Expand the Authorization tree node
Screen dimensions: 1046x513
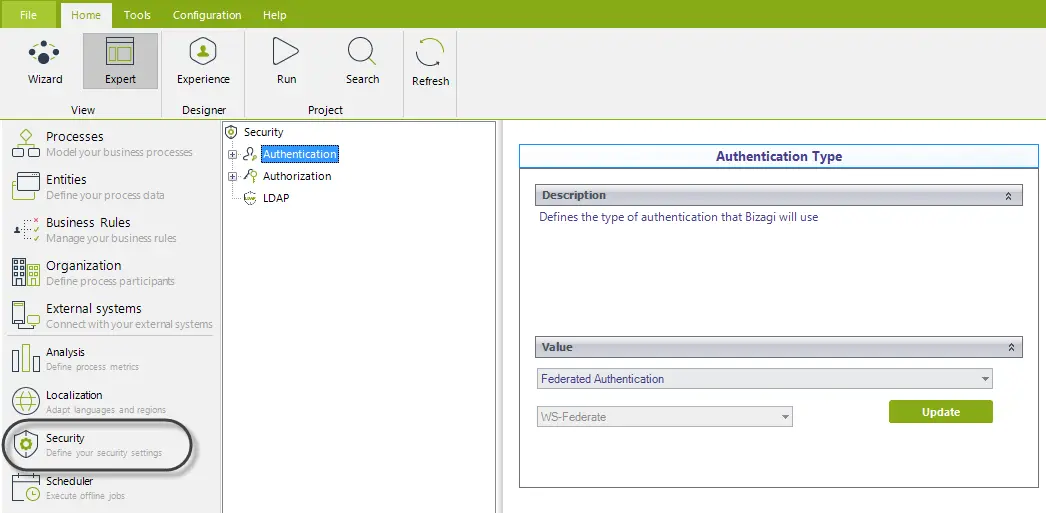(x=233, y=176)
